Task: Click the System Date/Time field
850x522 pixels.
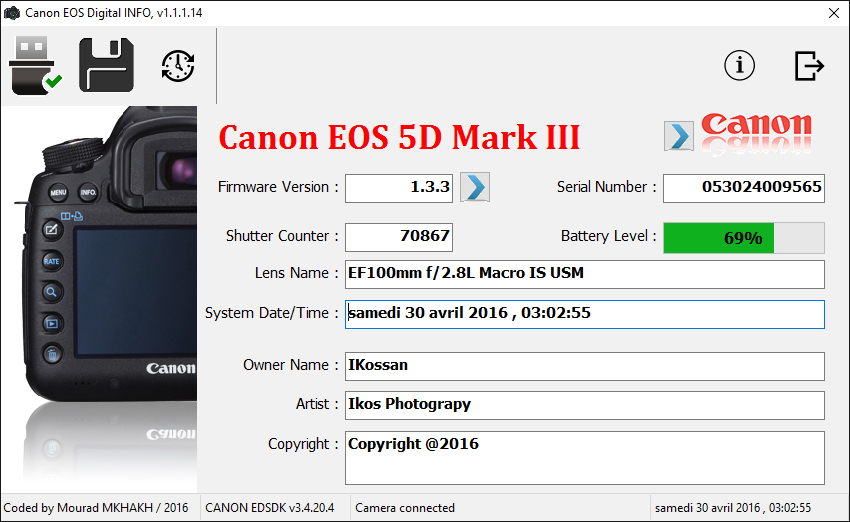Action: tap(585, 314)
